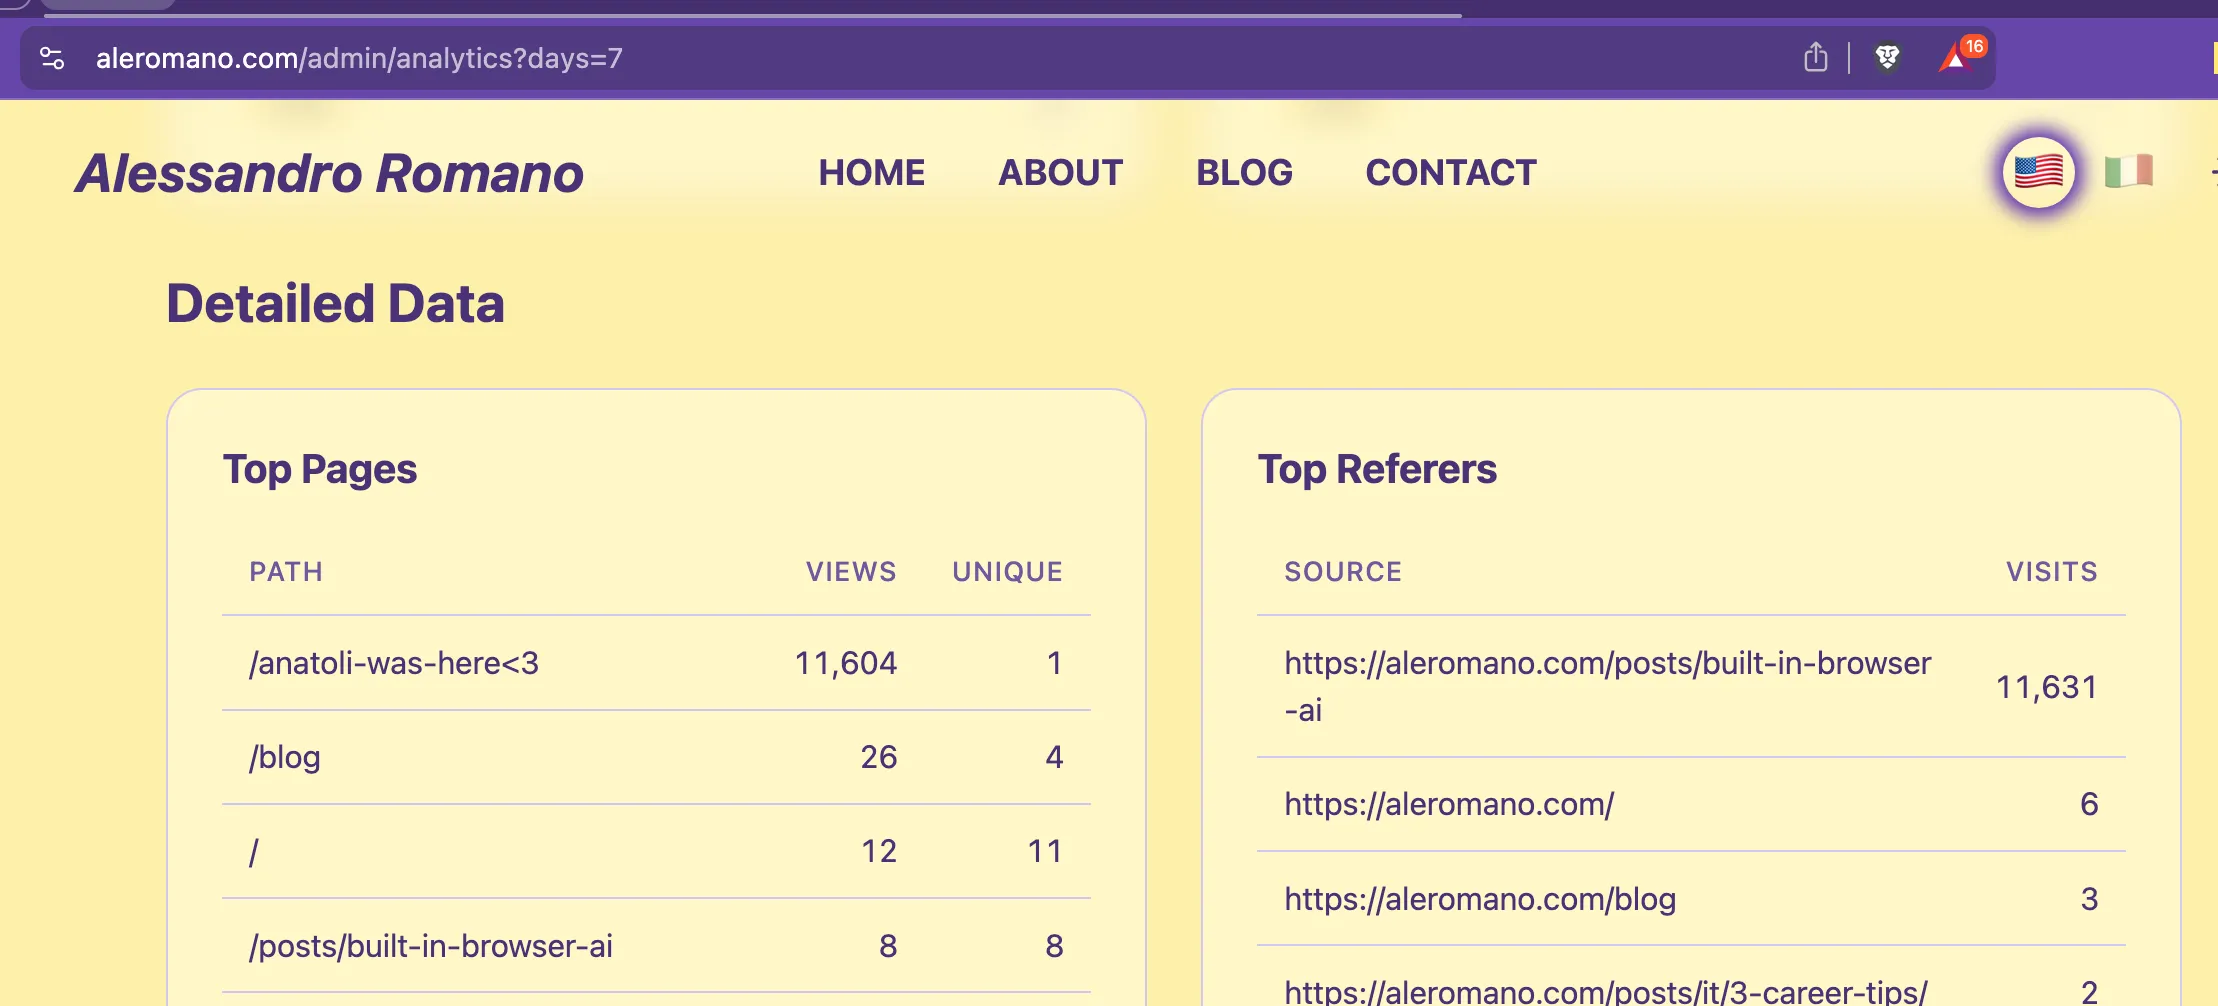The width and height of the screenshot is (2218, 1006).
Task: Expand the days=7 date range in URL
Action: [x=574, y=58]
